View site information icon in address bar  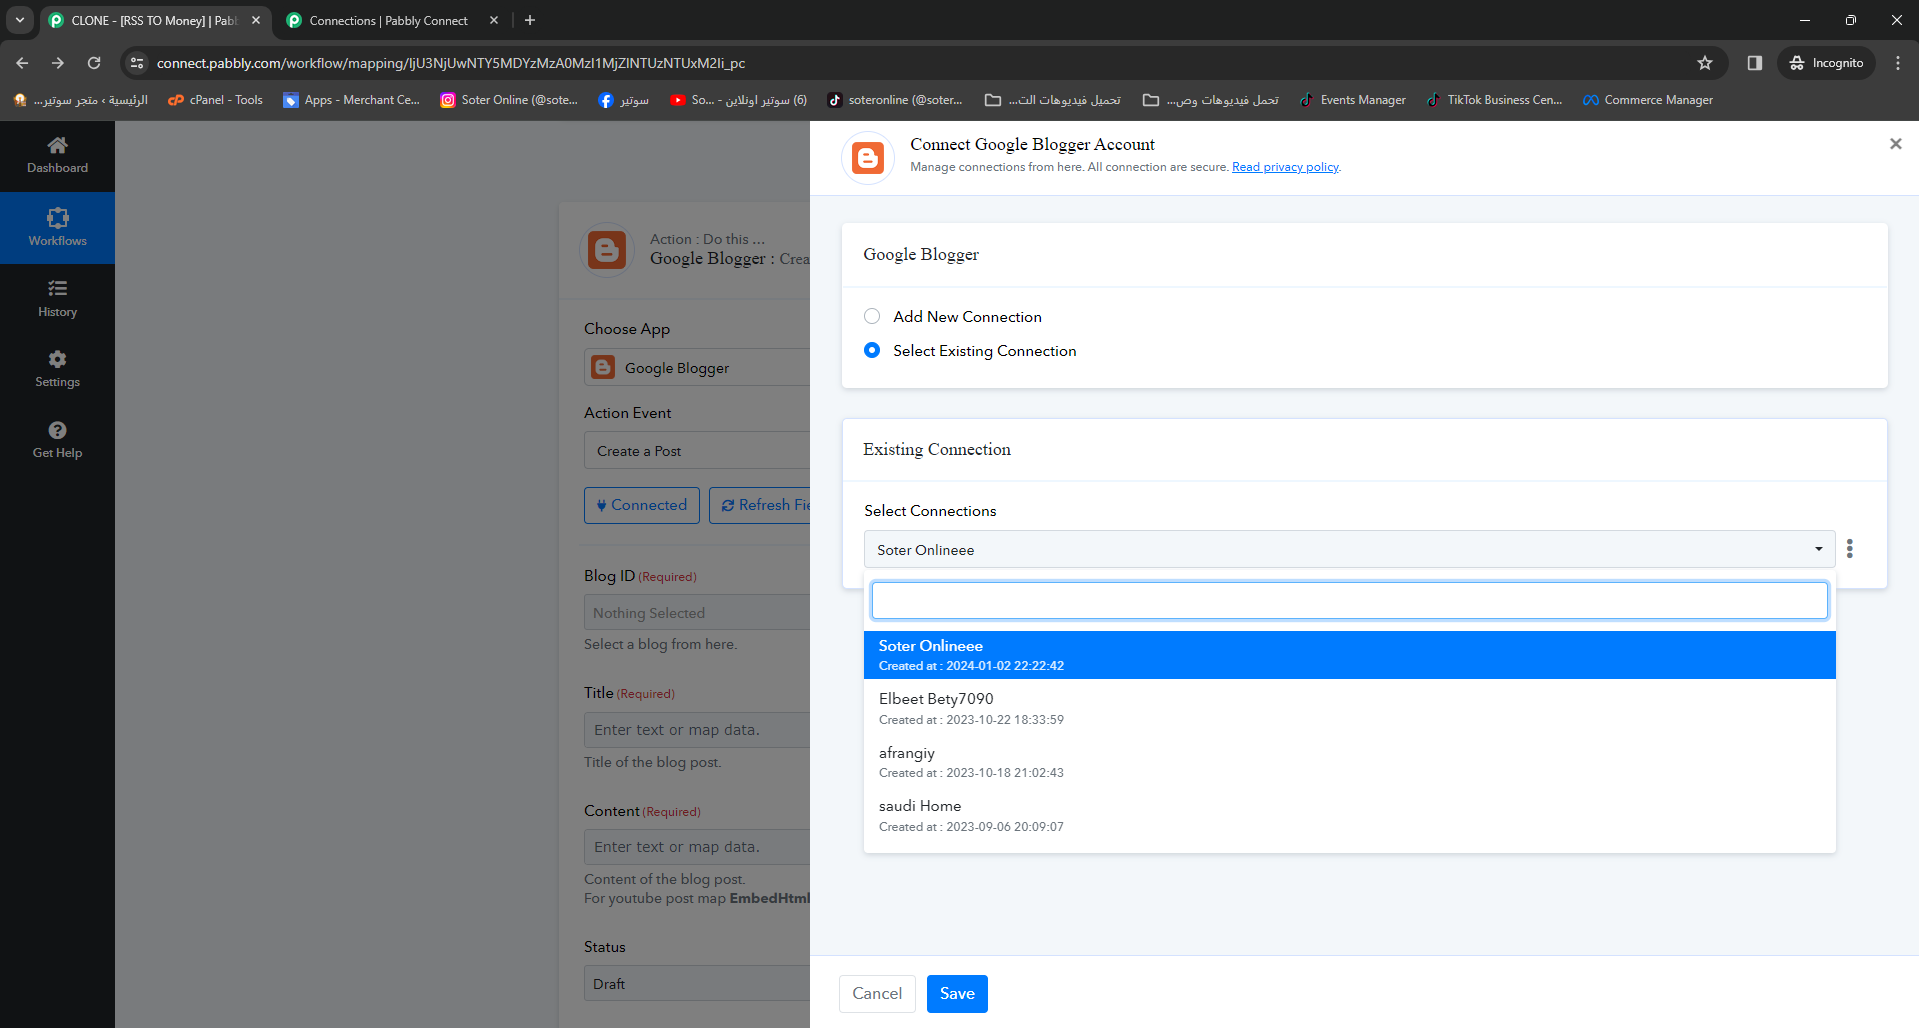click(x=137, y=63)
